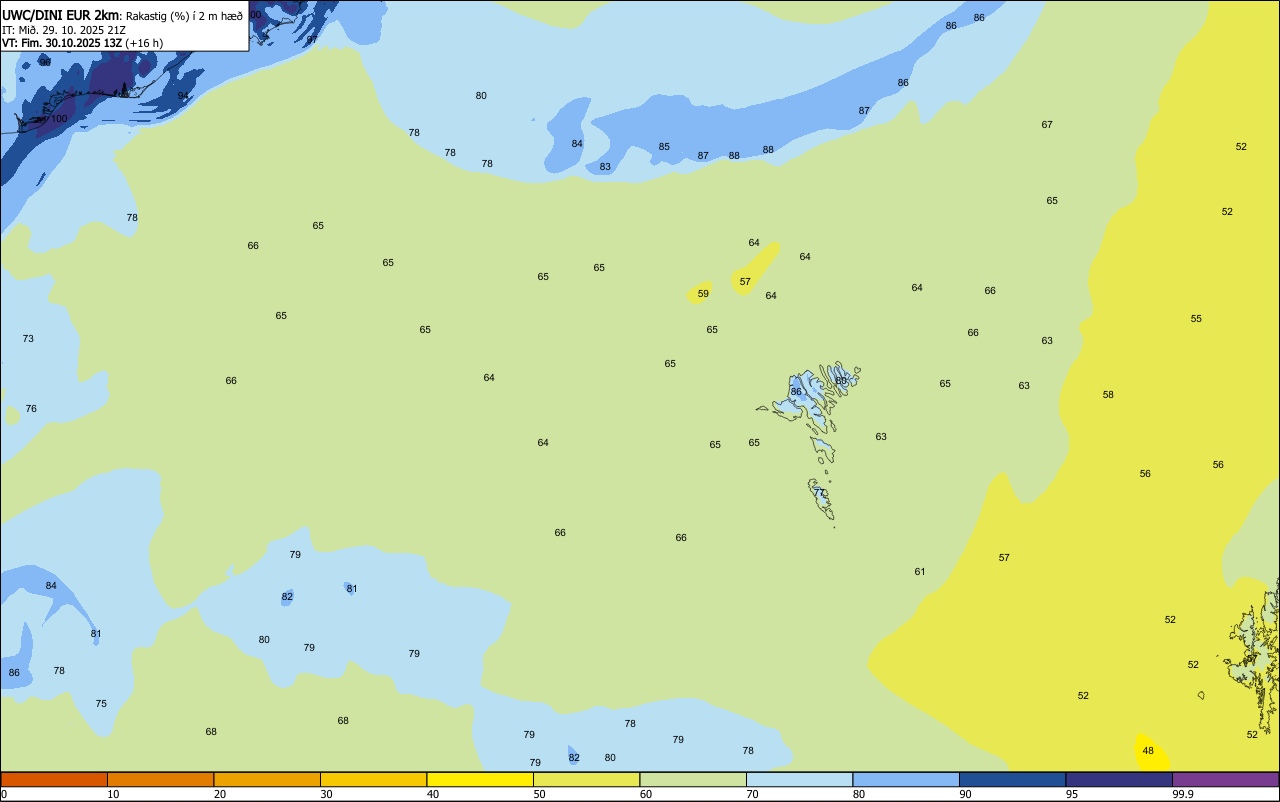This screenshot has height=802, width=1280.
Task: Click the legend tick label "99.9"
Action: click(1183, 794)
